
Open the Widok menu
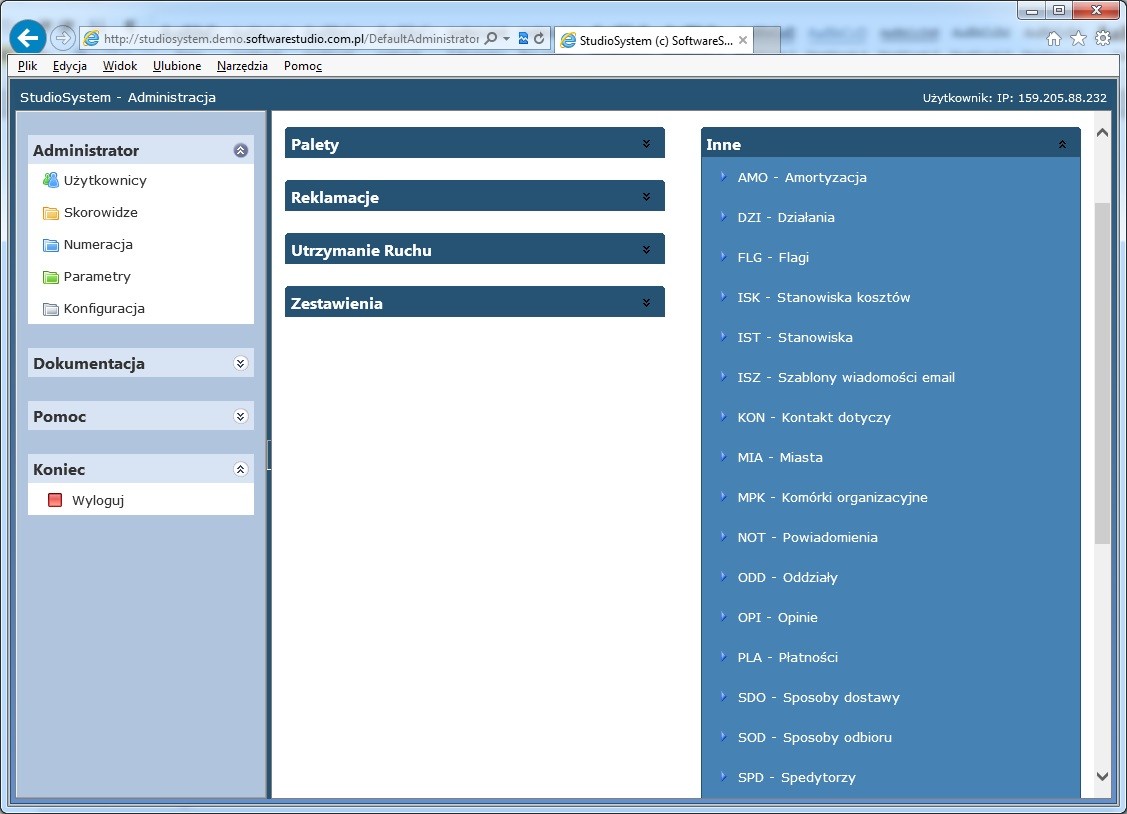[119, 65]
